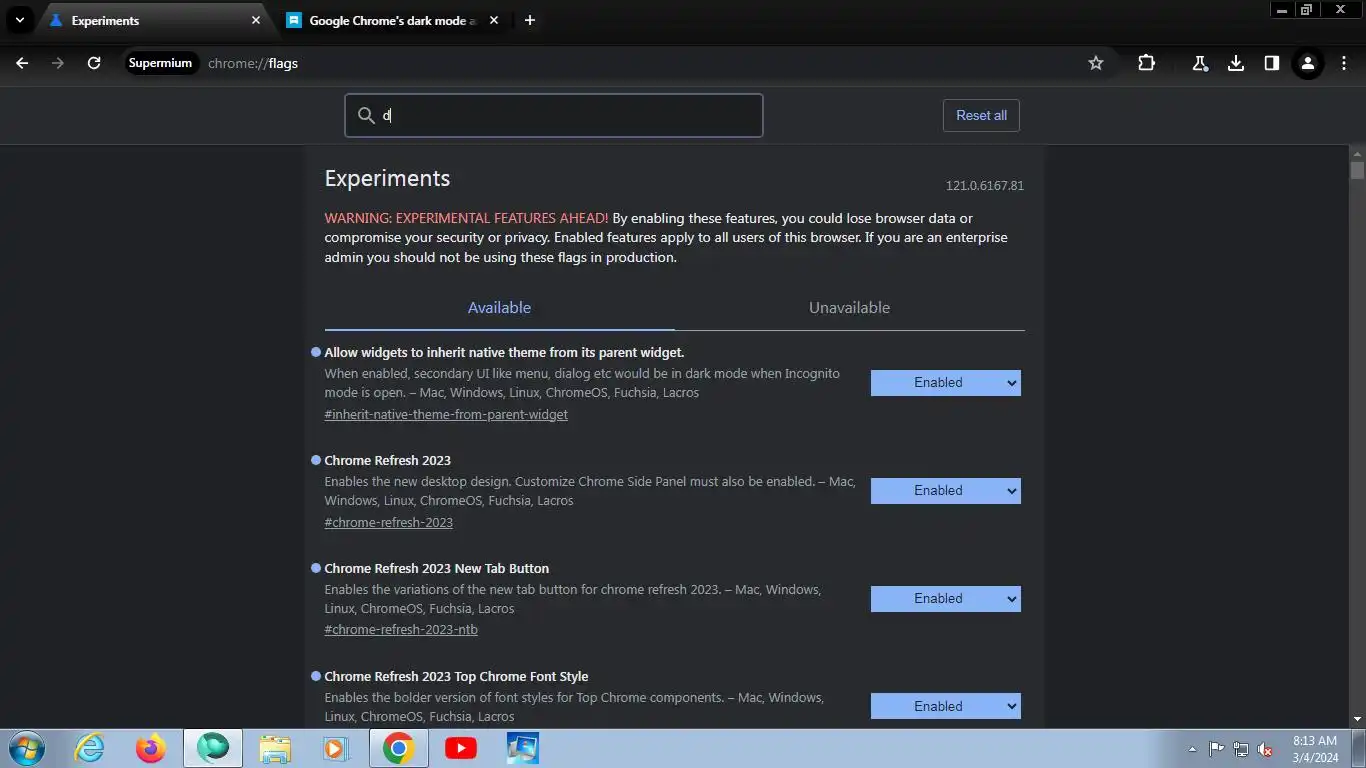Image resolution: width=1366 pixels, height=768 pixels.
Task: Add a new tab with plus button
Action: tap(530, 20)
